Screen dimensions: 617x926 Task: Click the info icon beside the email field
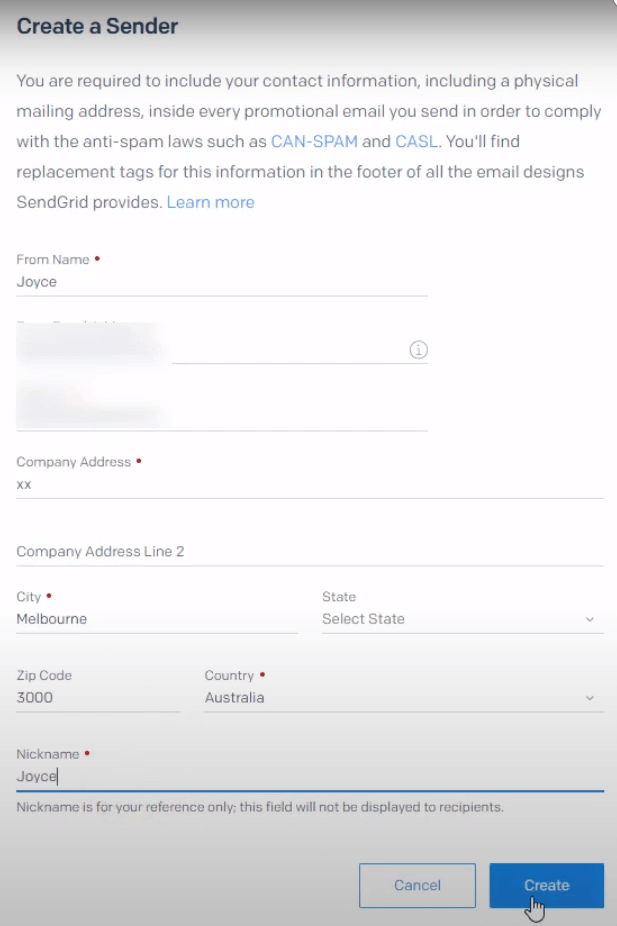[x=419, y=350]
